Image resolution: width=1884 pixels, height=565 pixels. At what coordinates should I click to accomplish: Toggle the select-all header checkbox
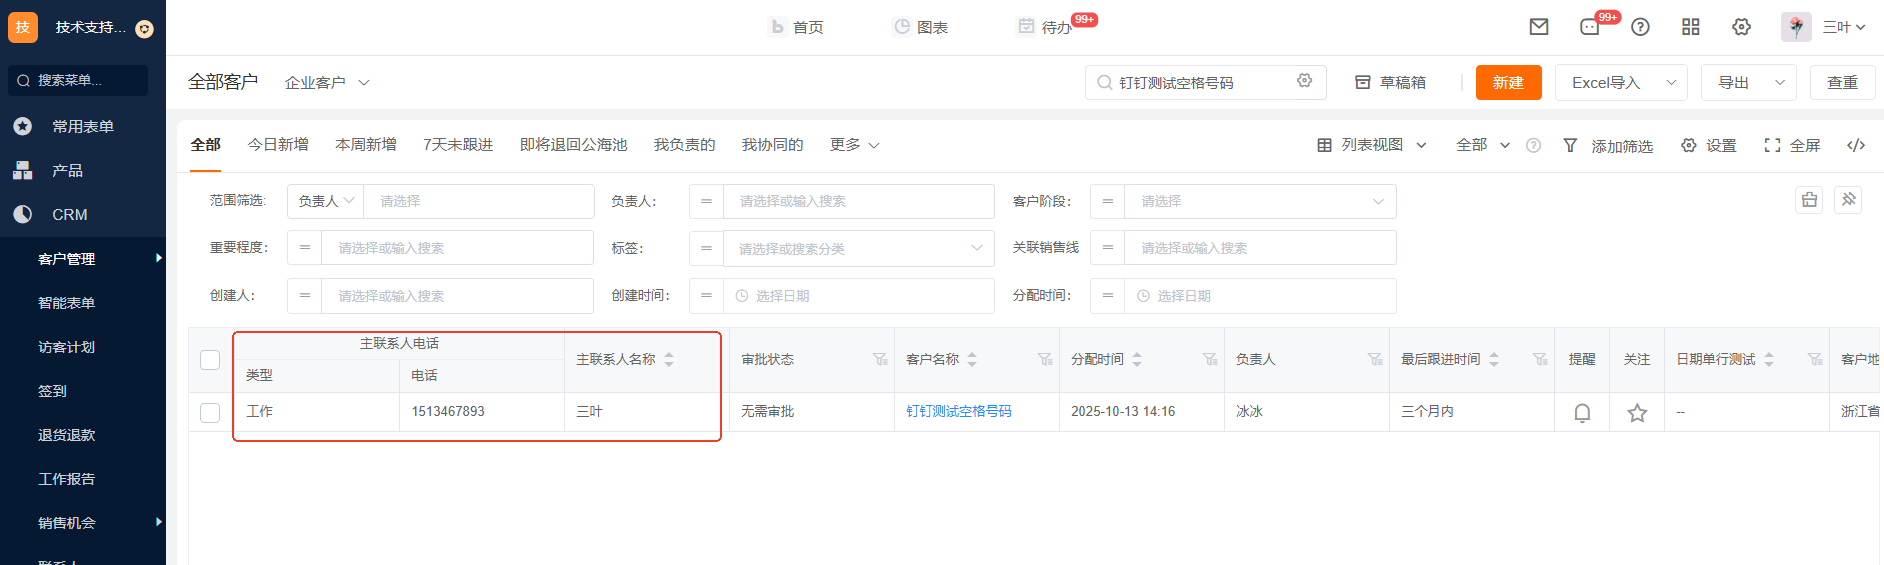[210, 360]
